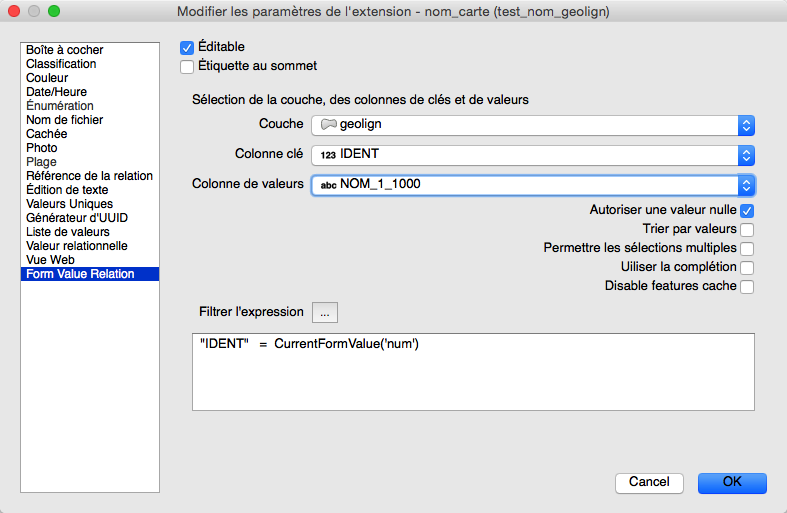Open expression builder with the ... button
Screen dimensions: 787x513
click(x=325, y=312)
